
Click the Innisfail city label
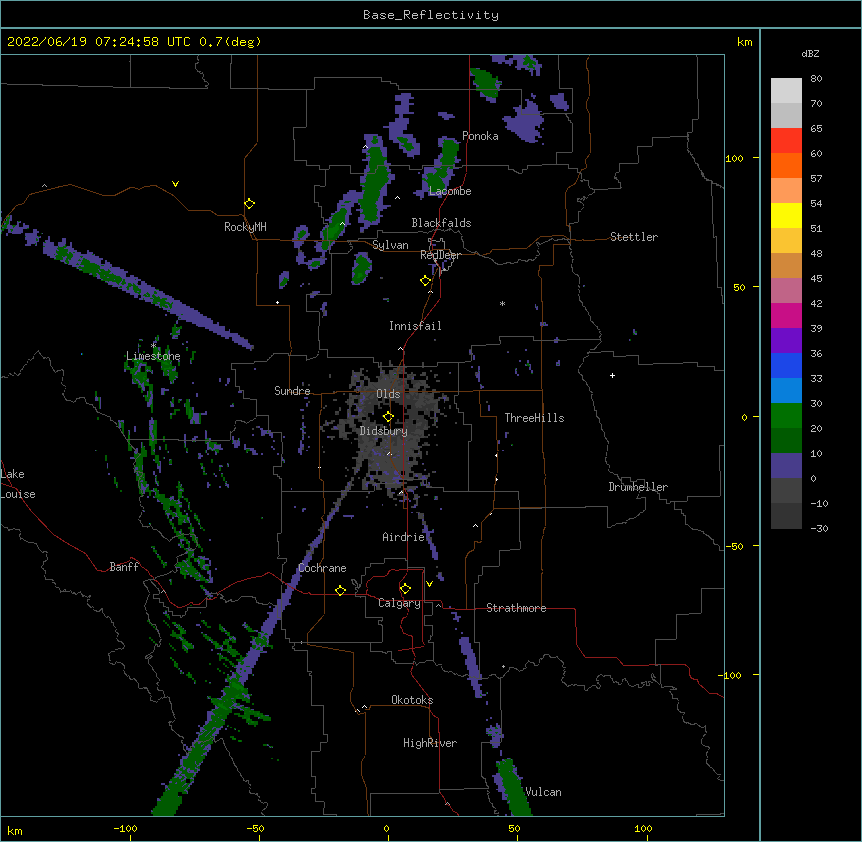415,326
